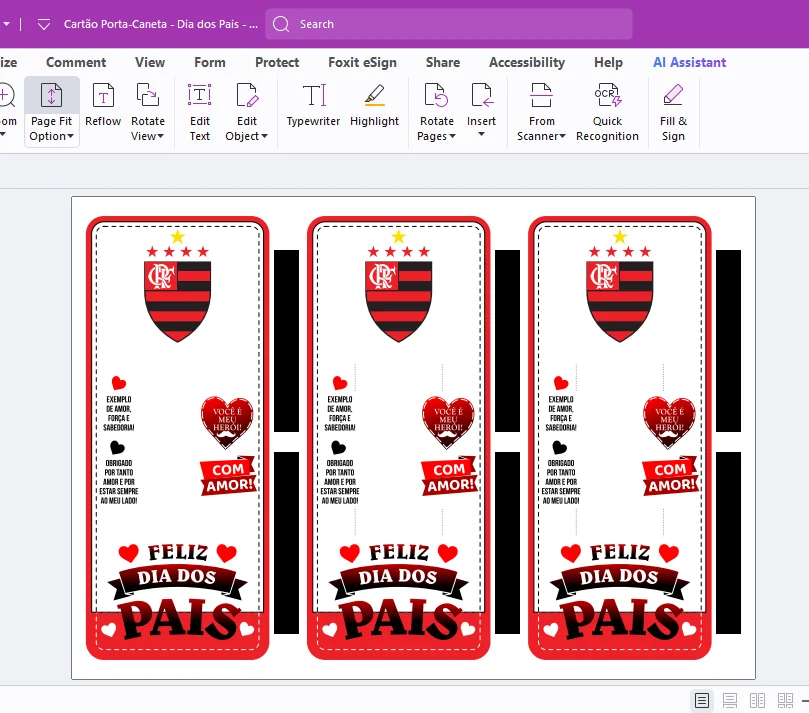
Task: Switch to continuous page view mode
Action: click(730, 701)
